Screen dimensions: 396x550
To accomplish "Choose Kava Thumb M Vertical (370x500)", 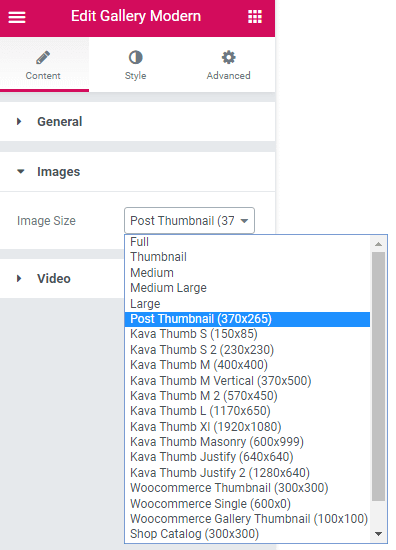I will point(247,381).
